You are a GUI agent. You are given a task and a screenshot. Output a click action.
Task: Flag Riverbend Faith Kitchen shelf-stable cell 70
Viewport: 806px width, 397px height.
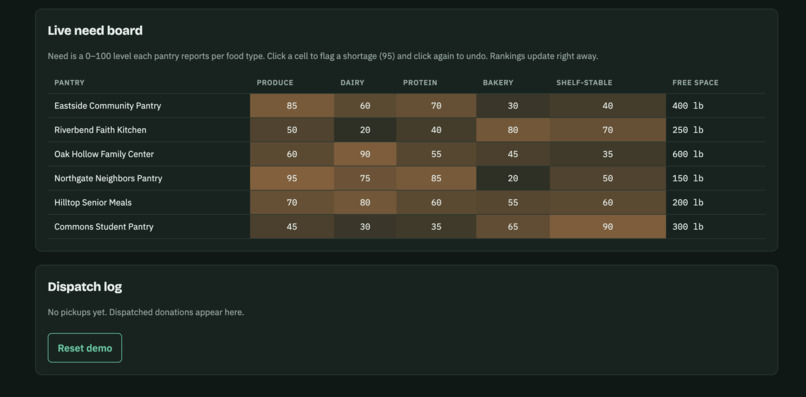[608, 130]
